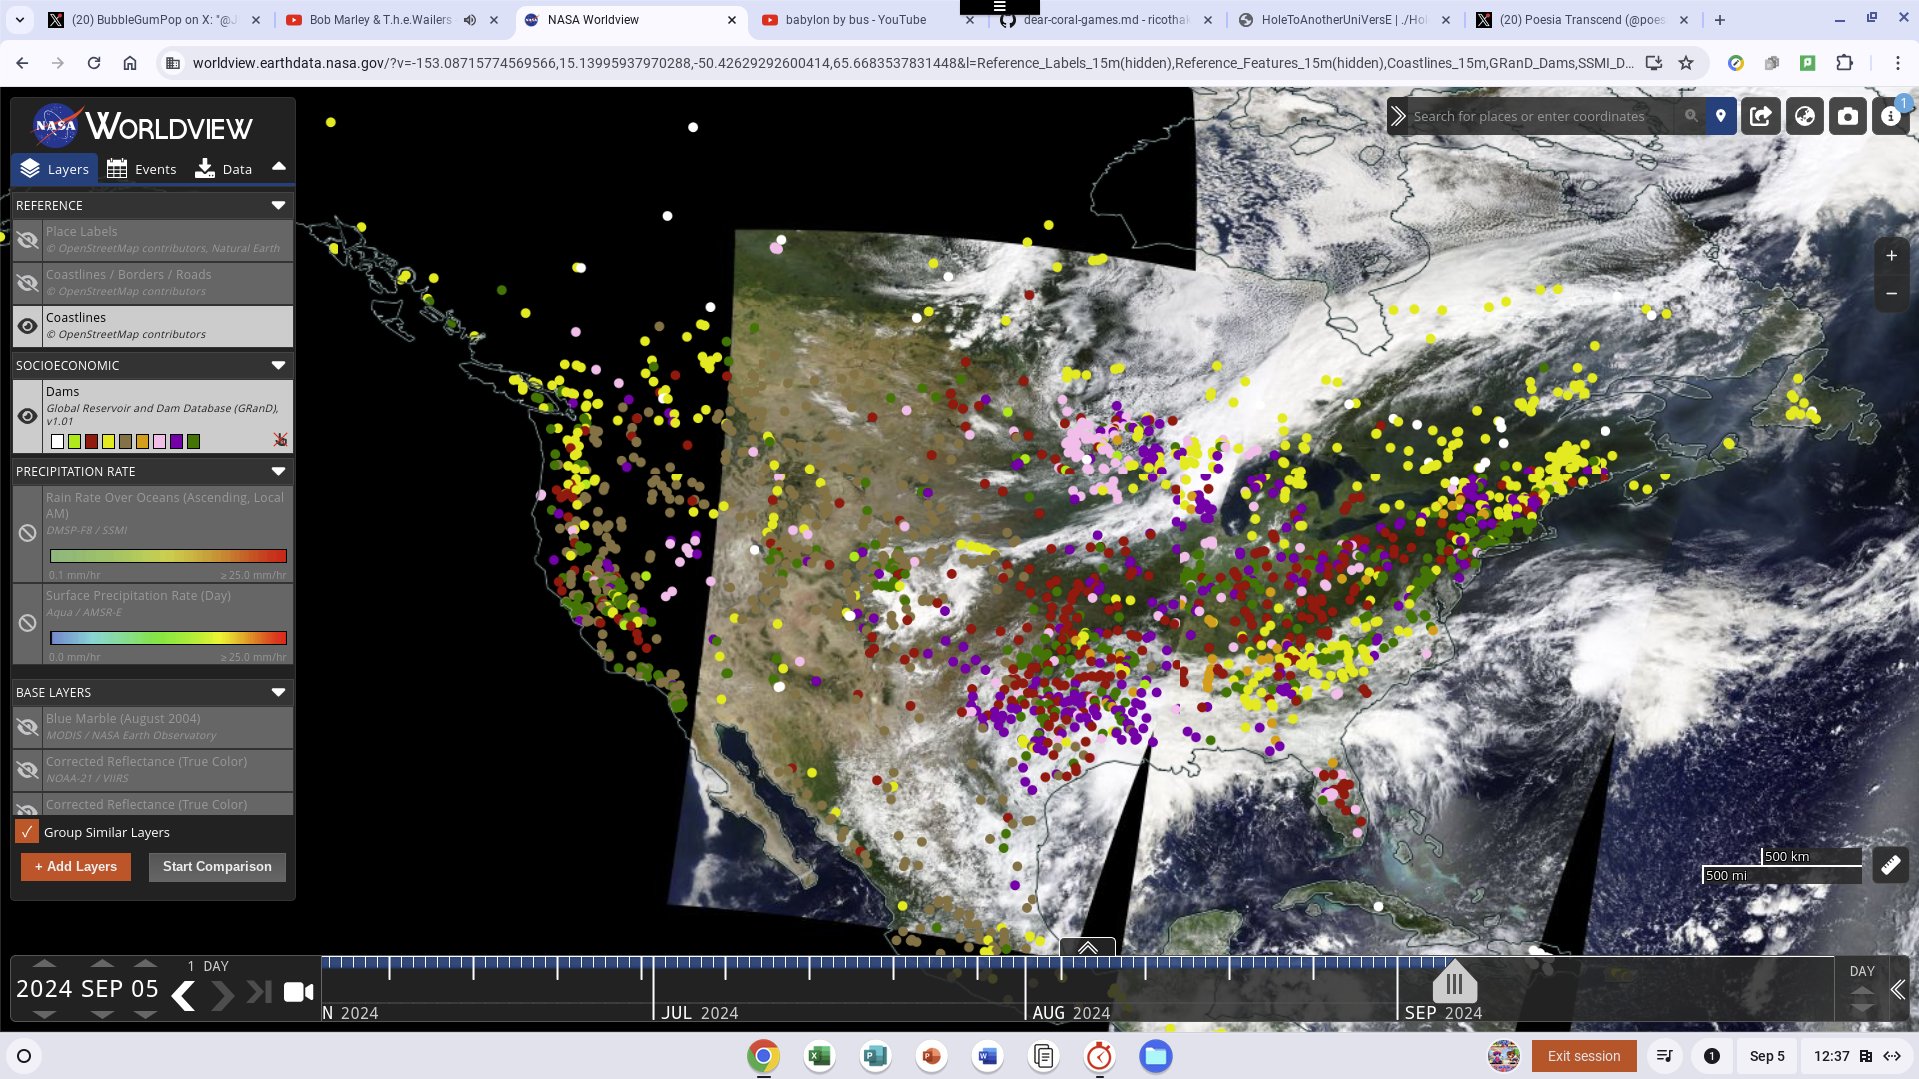1919x1079 pixels.
Task: Open the ChromeOS launcher circle
Action: coord(24,1056)
